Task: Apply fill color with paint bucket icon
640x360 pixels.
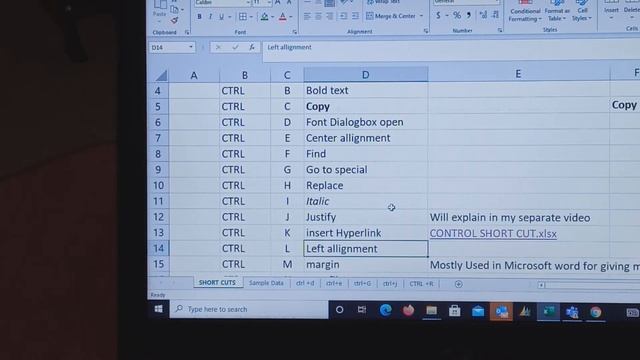Action: tap(264, 17)
